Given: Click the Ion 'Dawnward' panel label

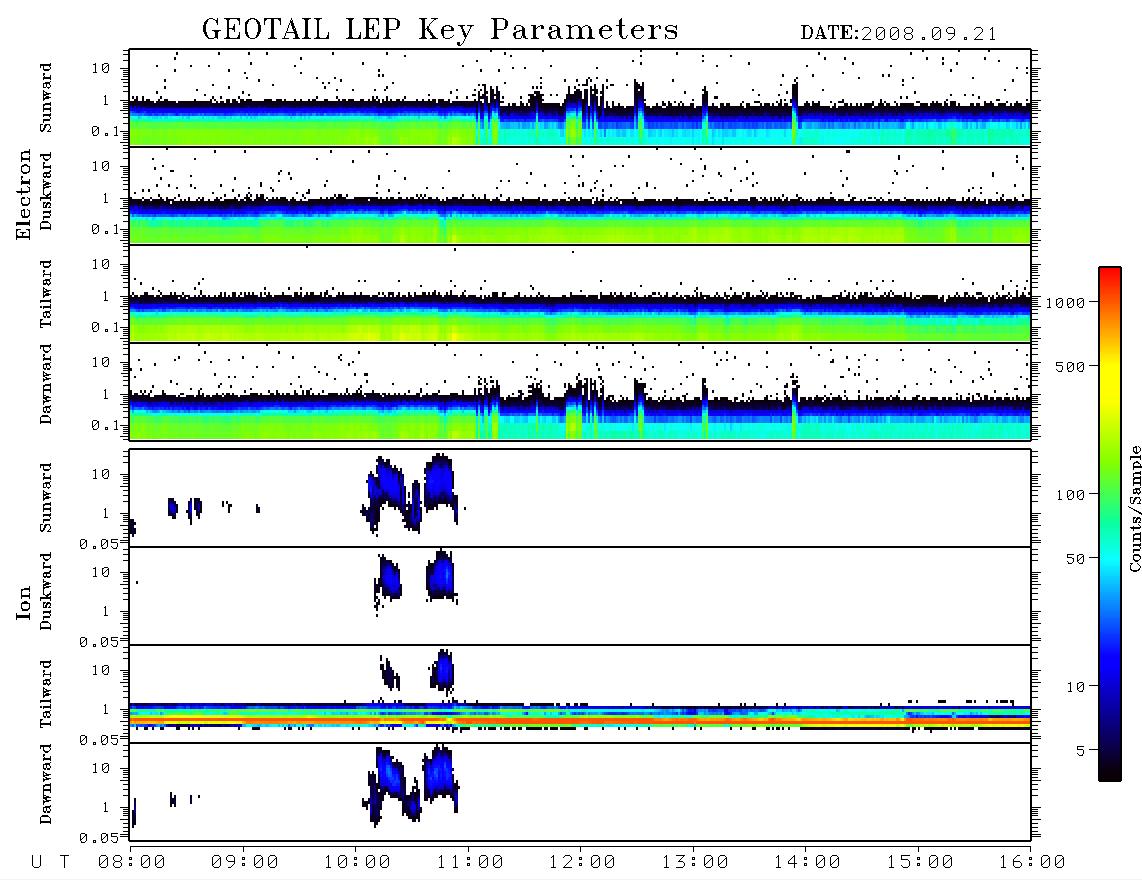Looking at the screenshot, I should [x=46, y=784].
